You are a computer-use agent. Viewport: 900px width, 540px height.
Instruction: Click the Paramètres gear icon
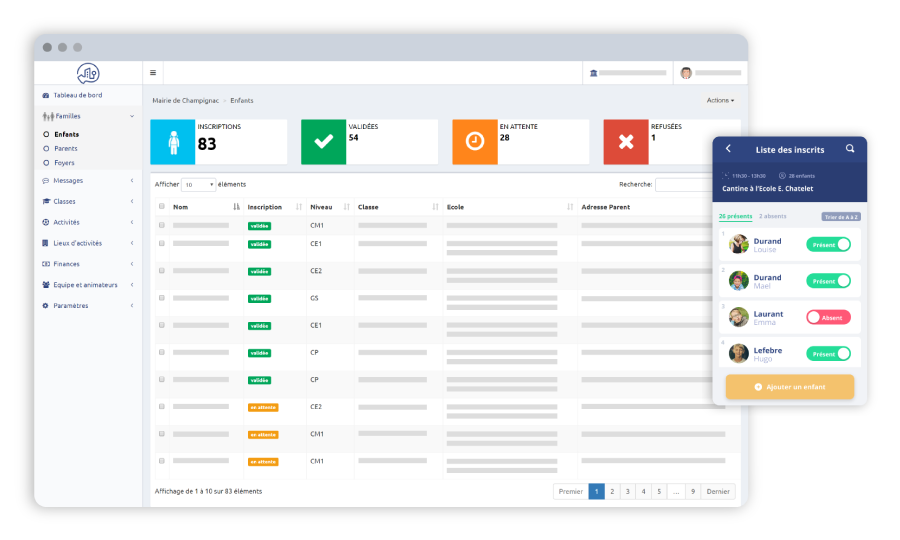[x=46, y=306]
